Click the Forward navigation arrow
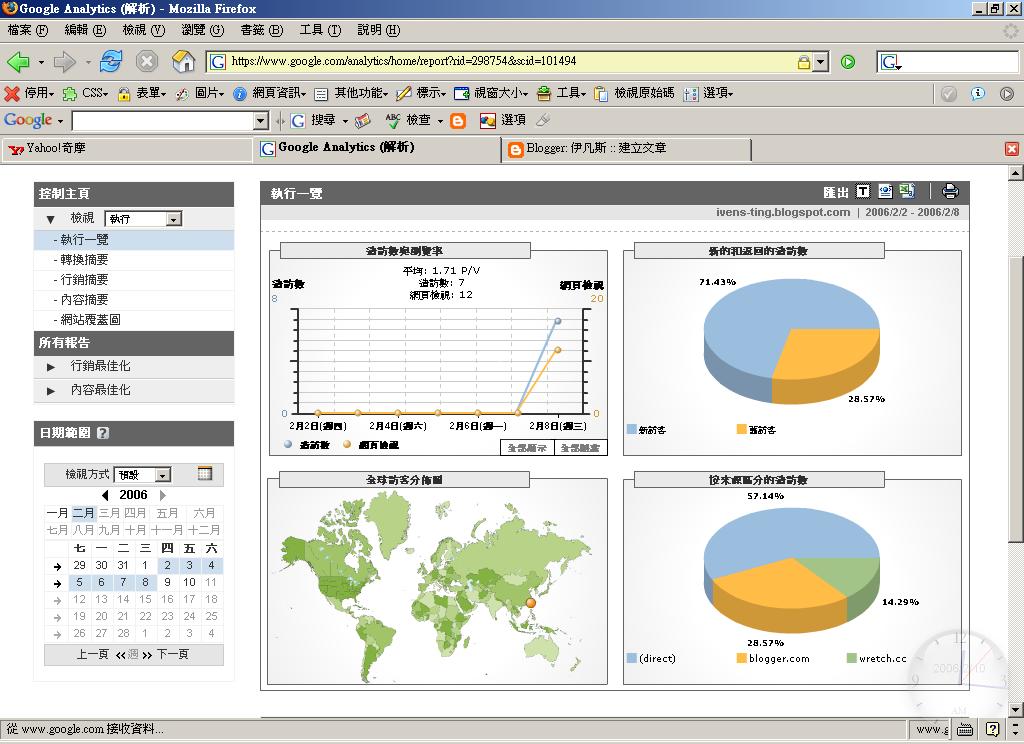This screenshot has height=744, width=1024. pyautogui.click(x=65, y=62)
